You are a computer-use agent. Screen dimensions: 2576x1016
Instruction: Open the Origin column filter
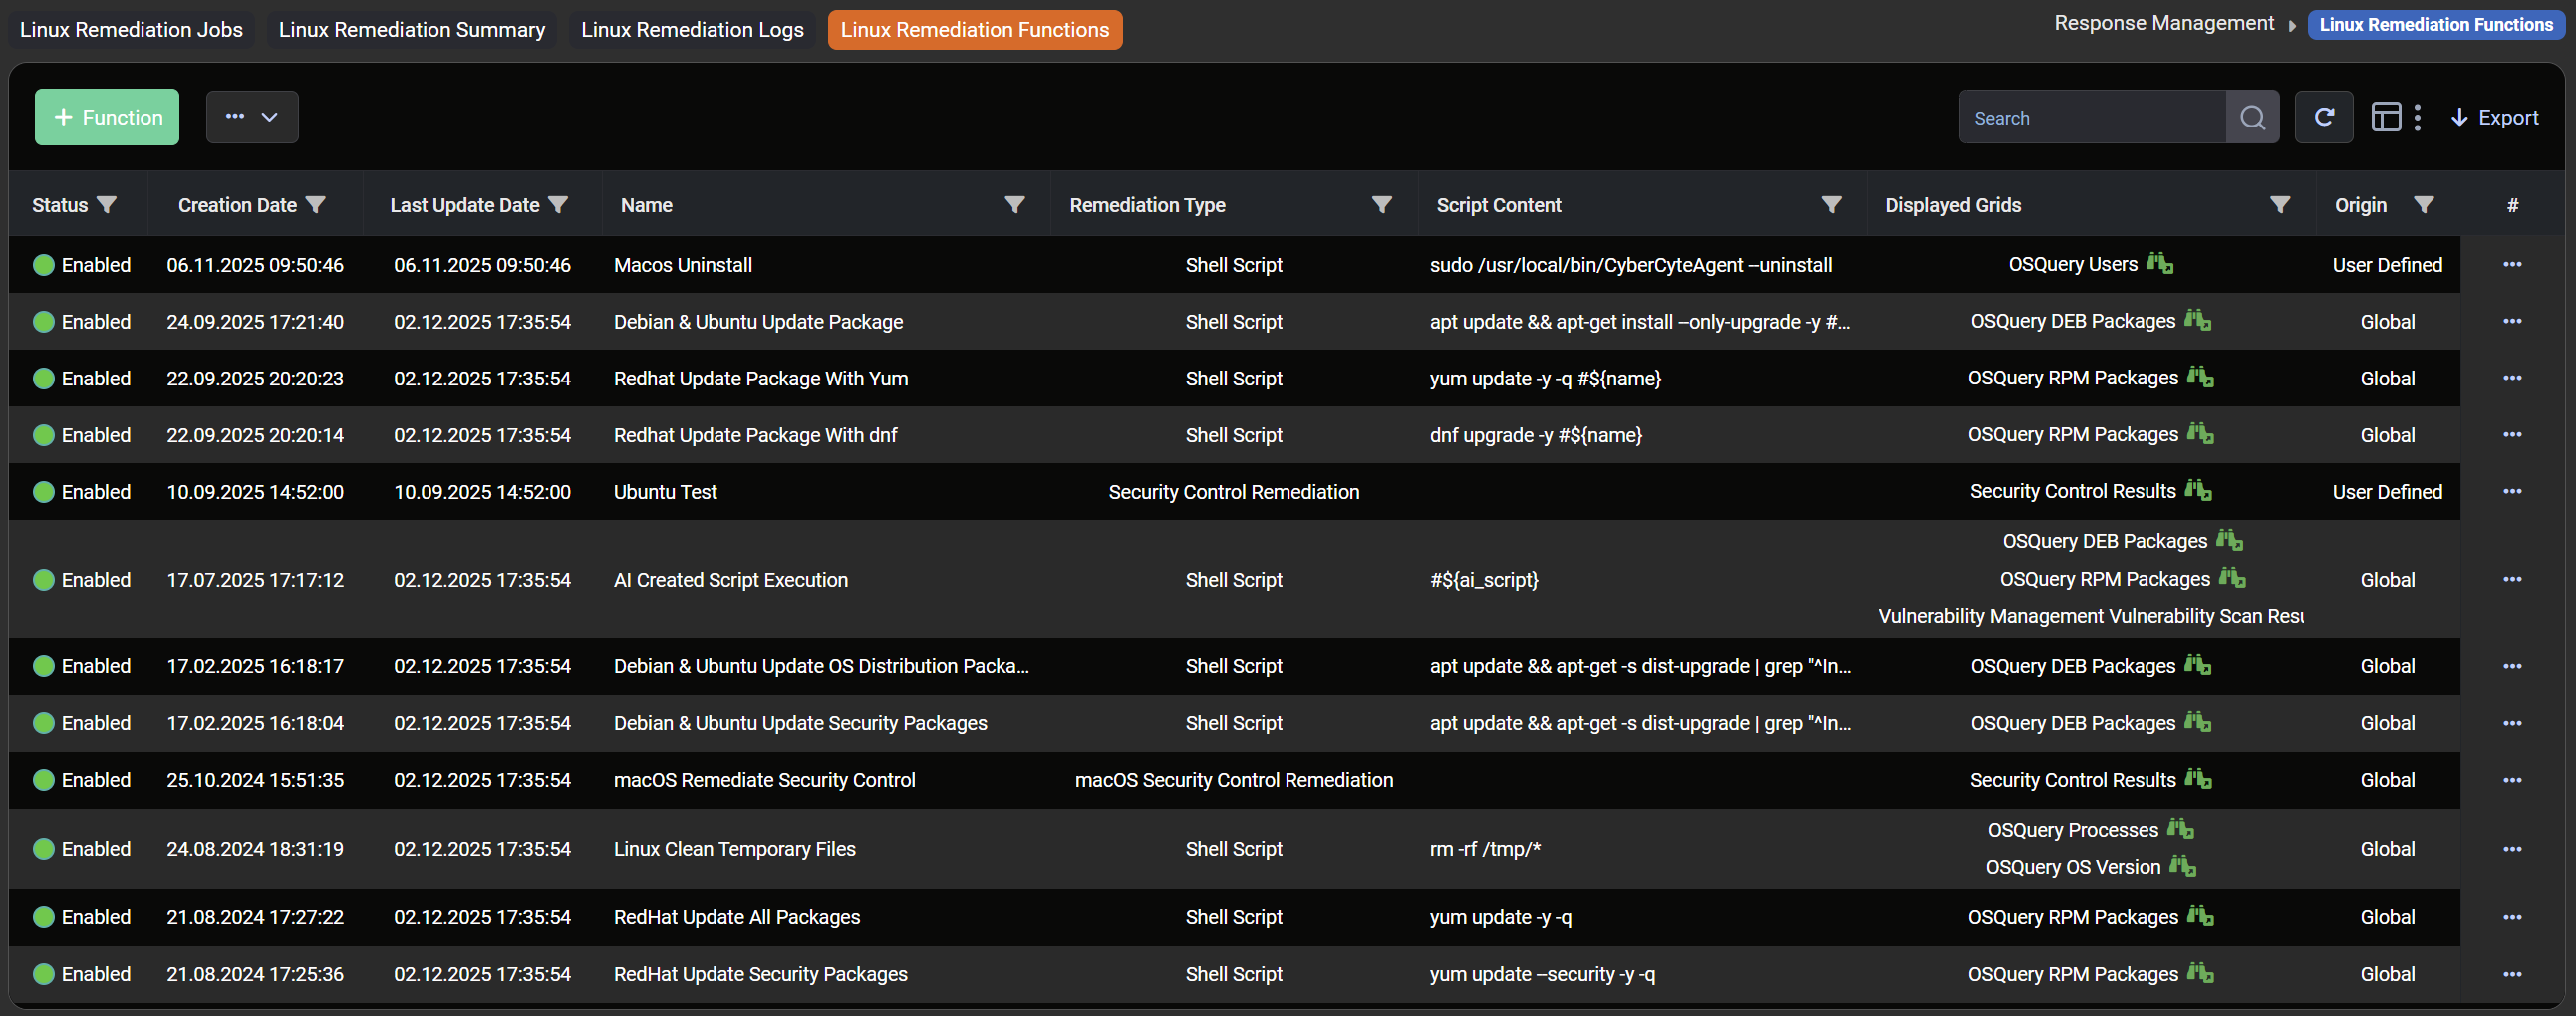click(x=2424, y=205)
